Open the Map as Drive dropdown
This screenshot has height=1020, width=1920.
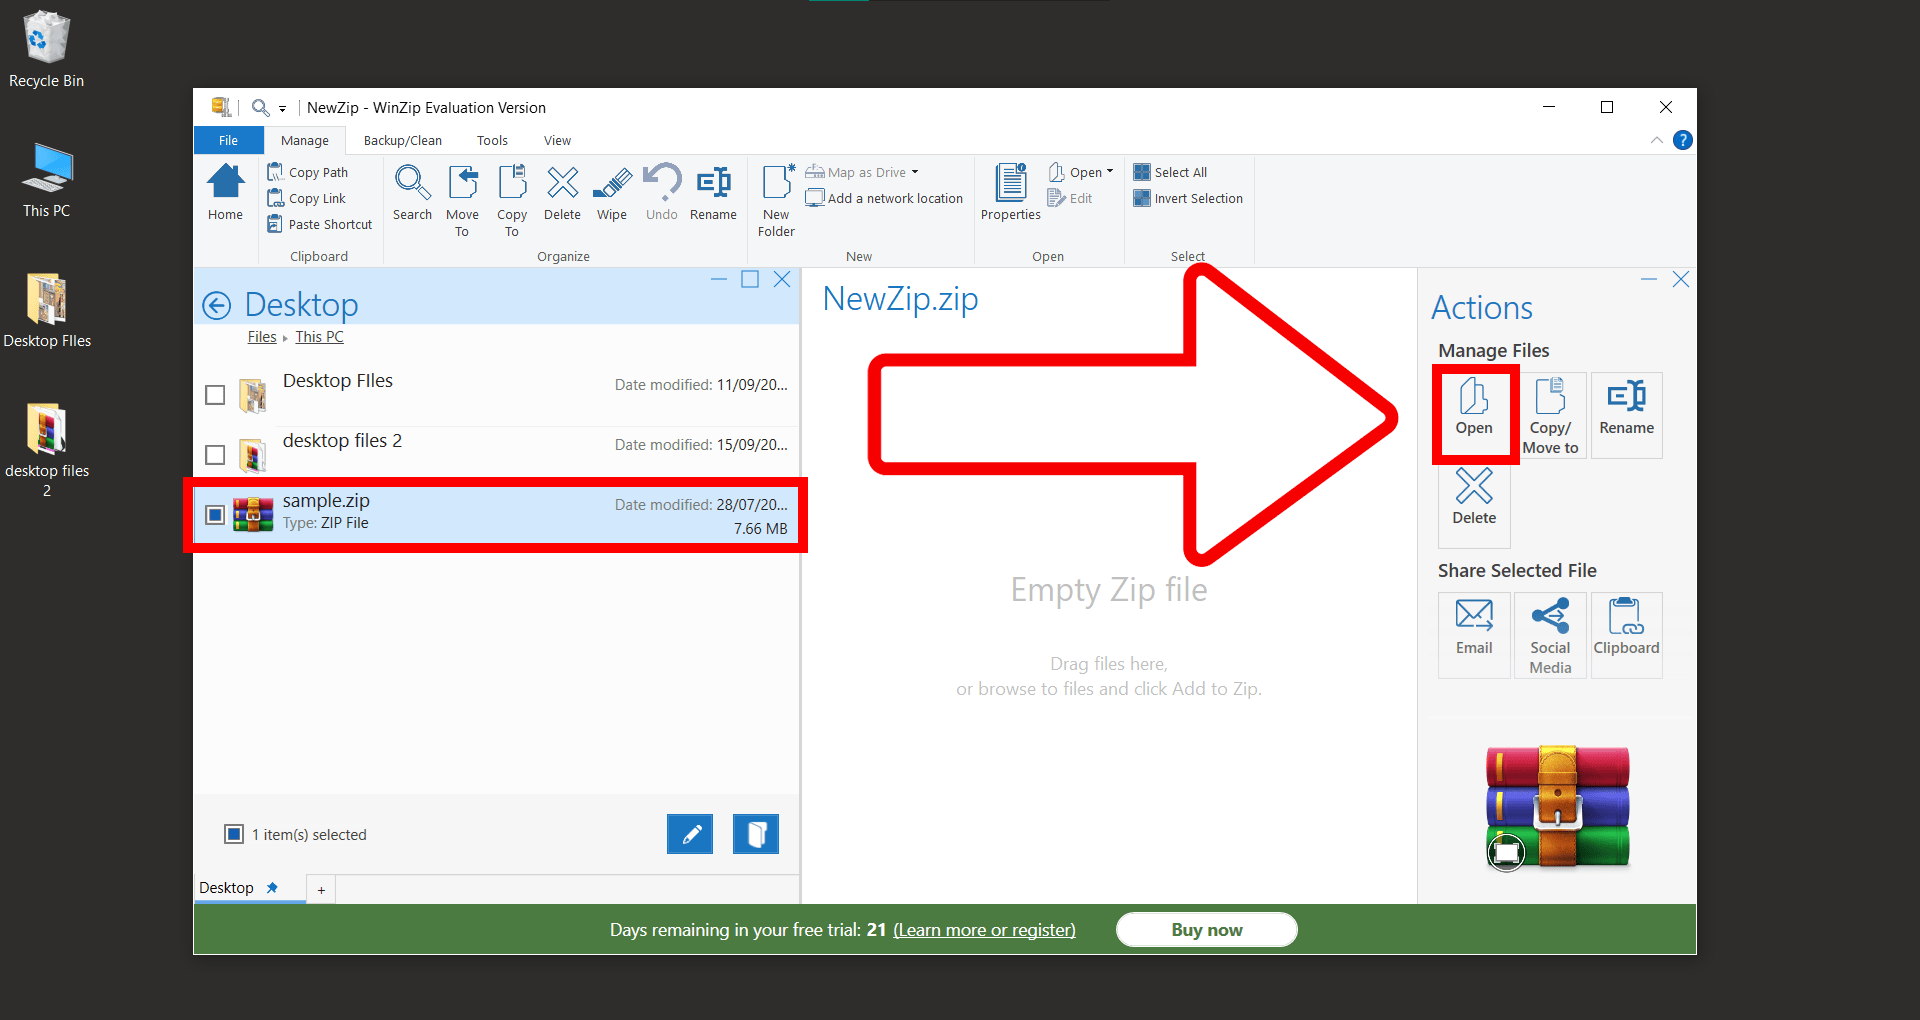point(913,171)
